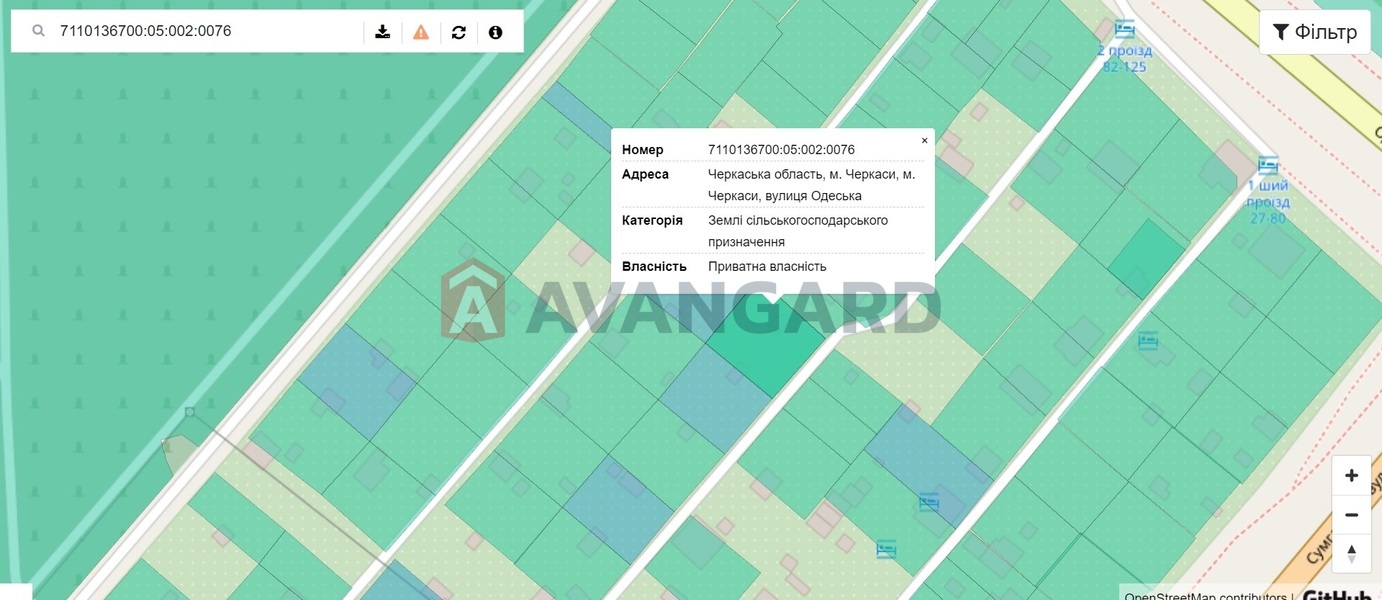Click the 2 проїзд 82-125 map label
This screenshot has width=1382, height=600.
pos(1124,58)
